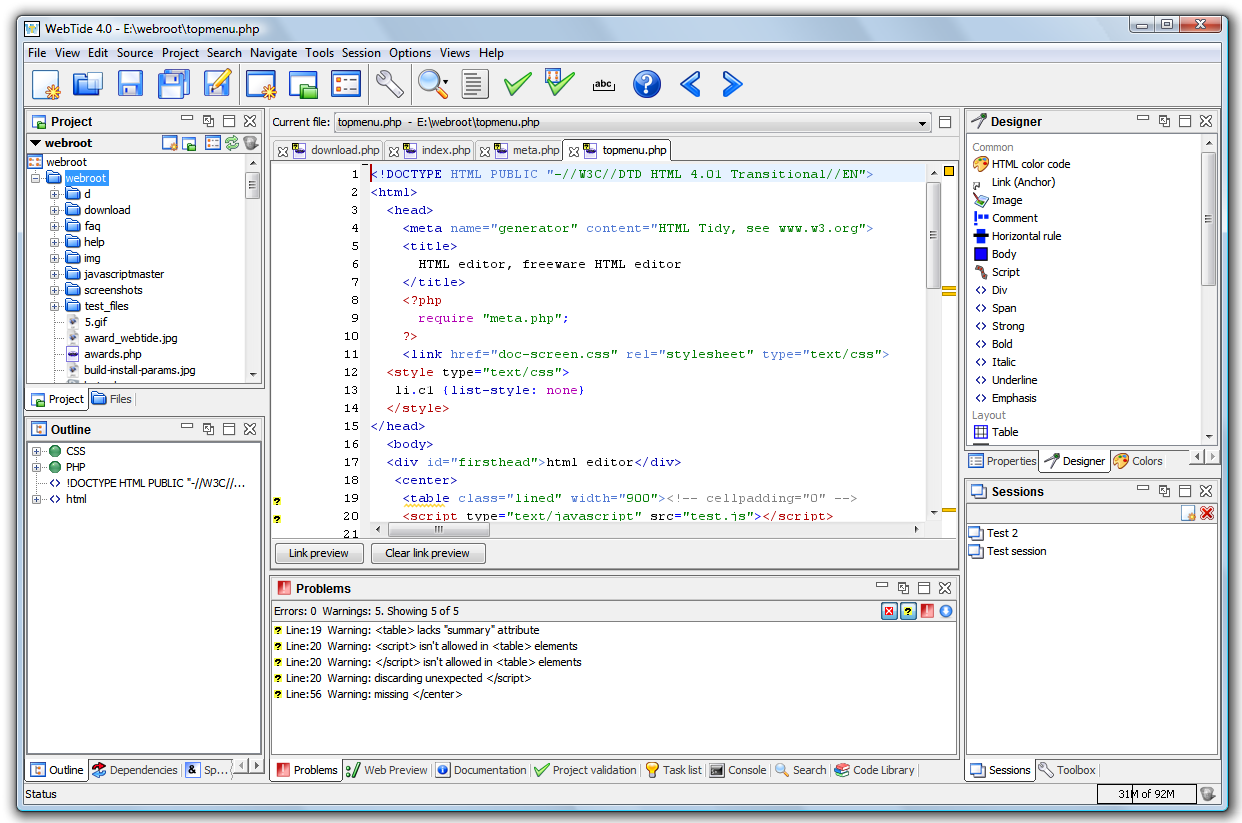Open the wrench settings tool
The width and height of the screenshot is (1242, 823).
pos(388,85)
